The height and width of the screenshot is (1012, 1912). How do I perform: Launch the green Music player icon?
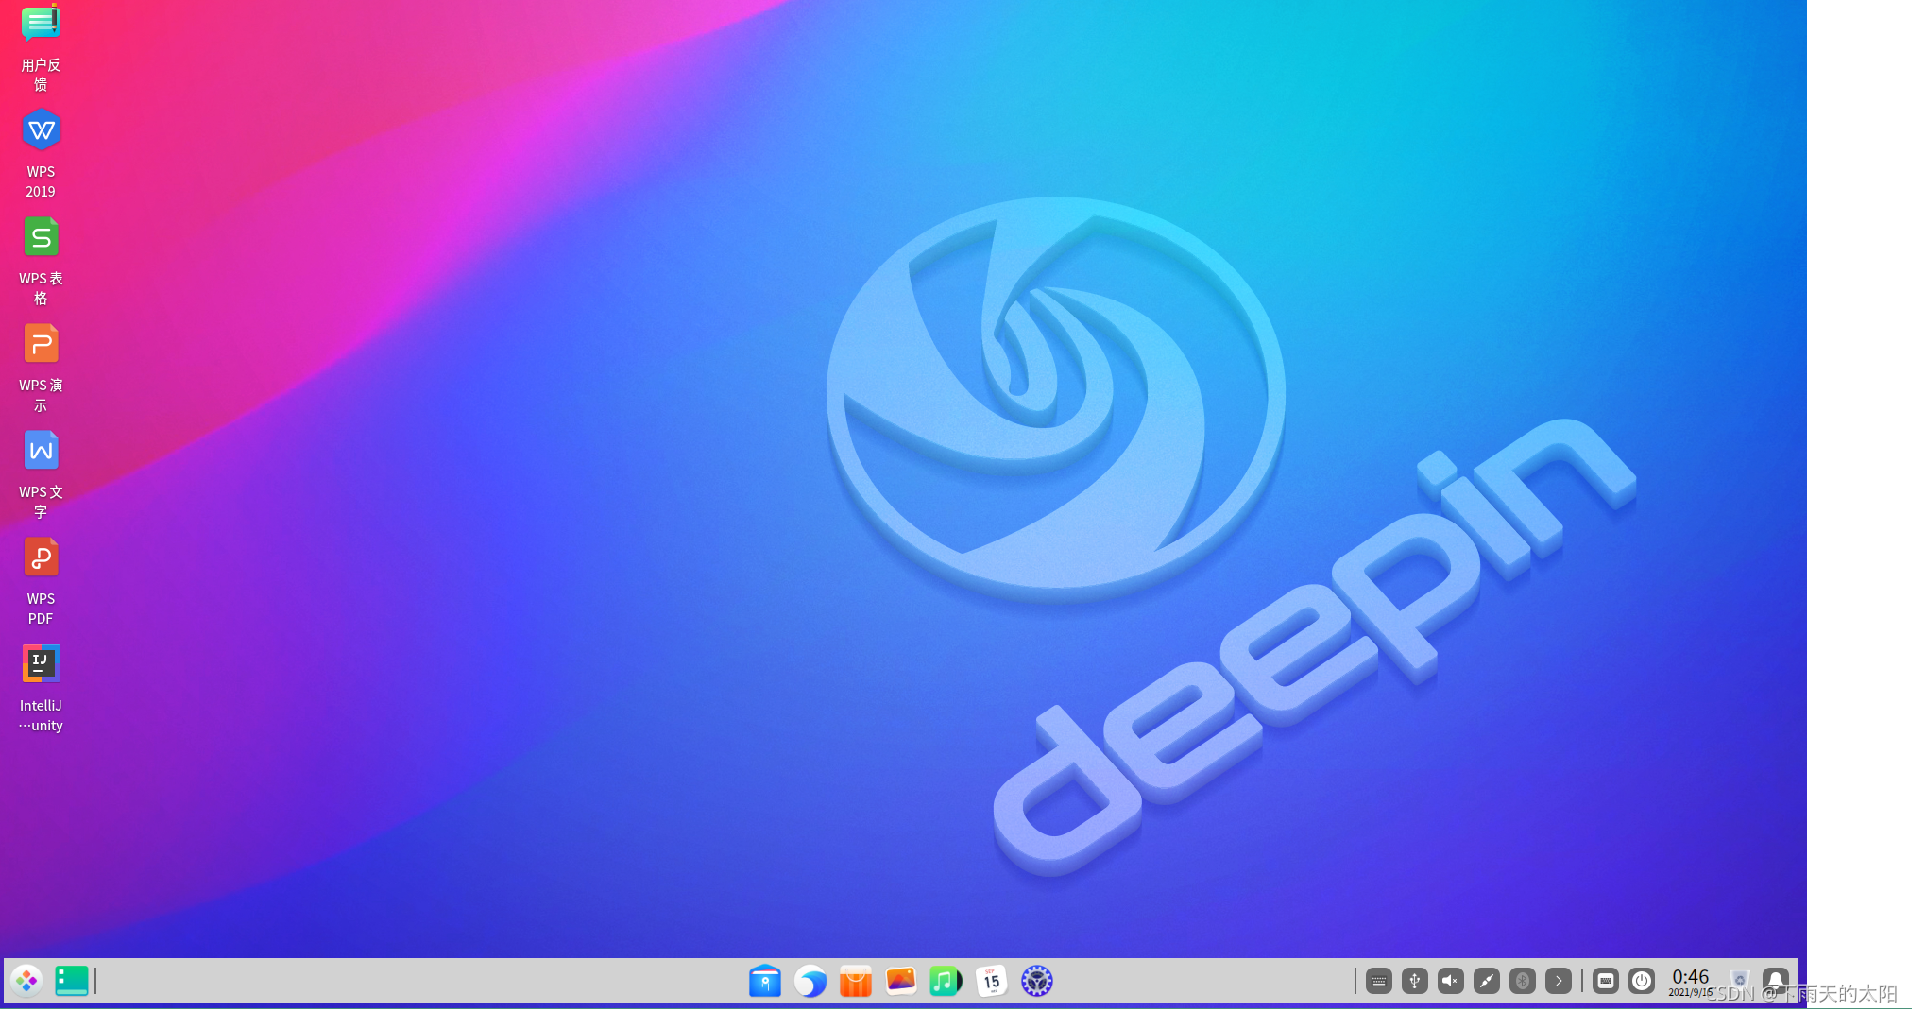pos(946,981)
